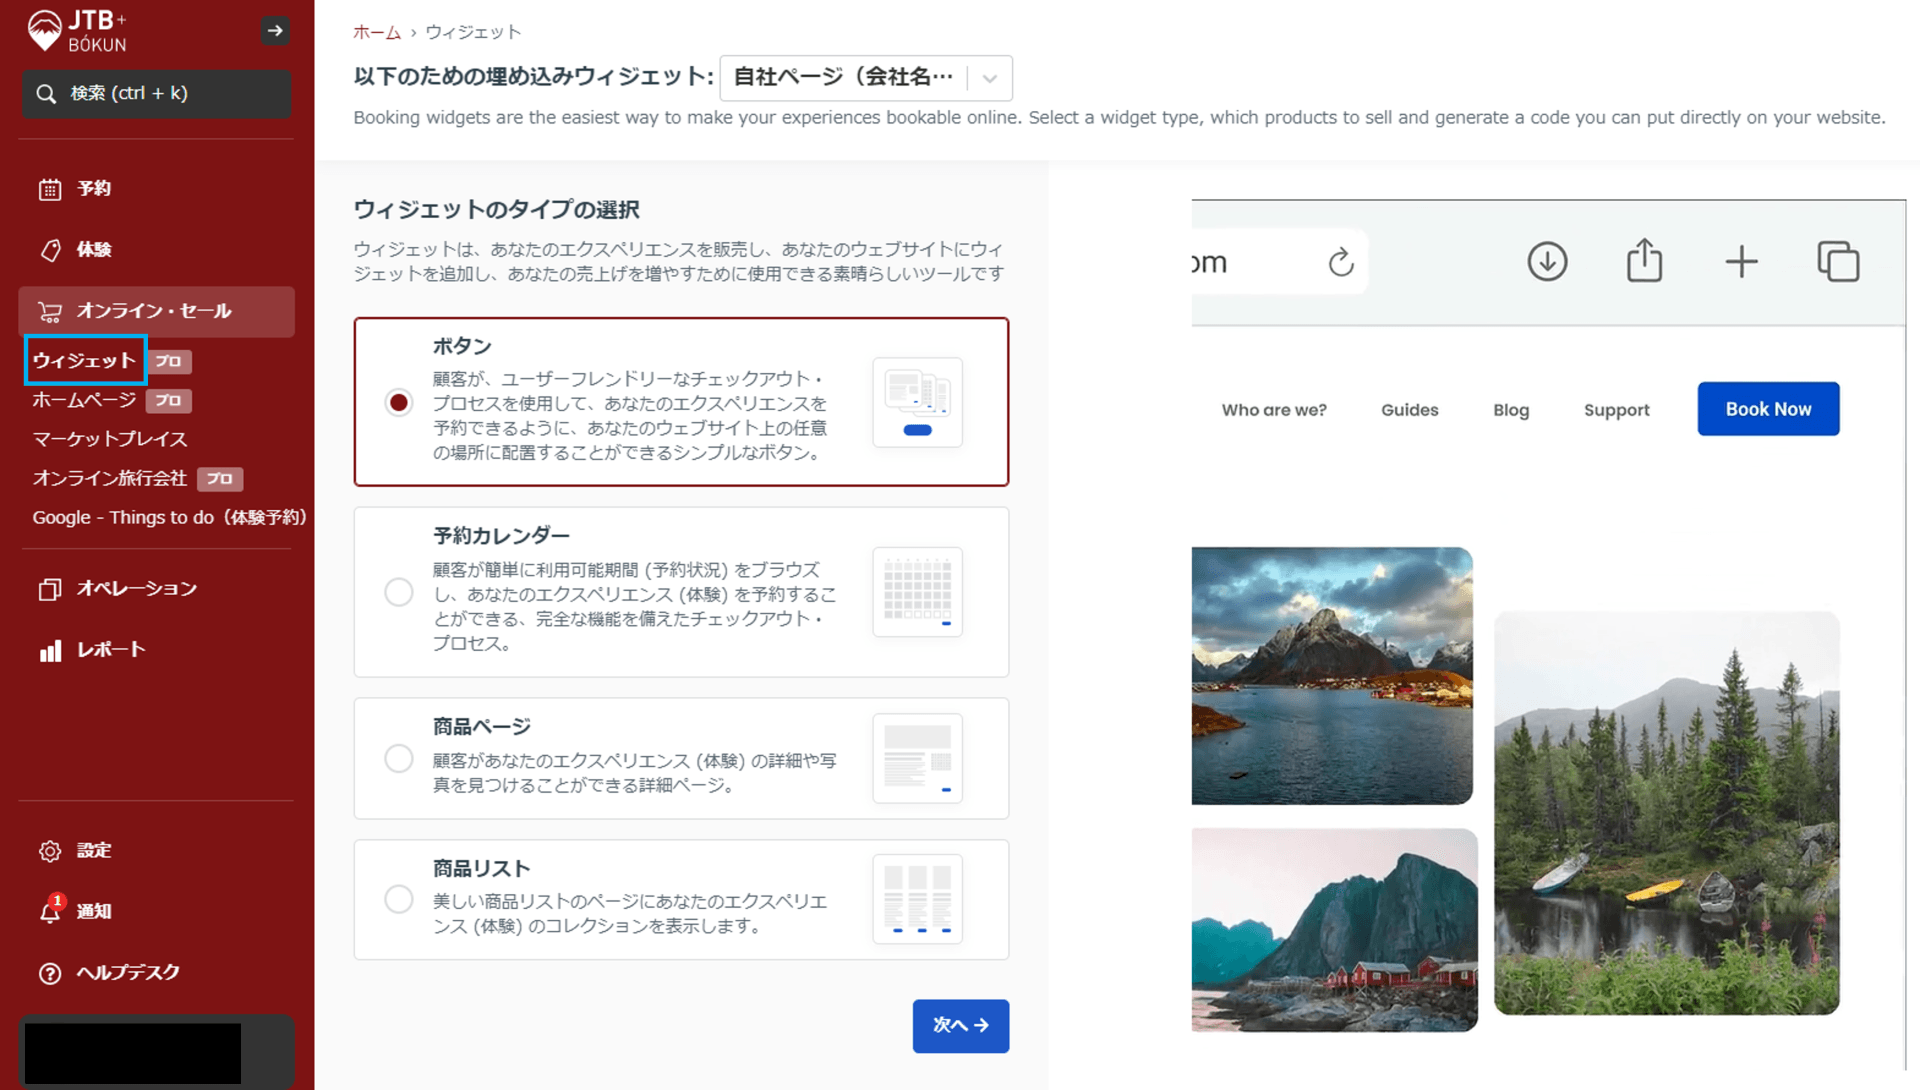This screenshot has width=1920, height=1090.
Task: Select the 商品ページ radio button
Action: (399, 759)
